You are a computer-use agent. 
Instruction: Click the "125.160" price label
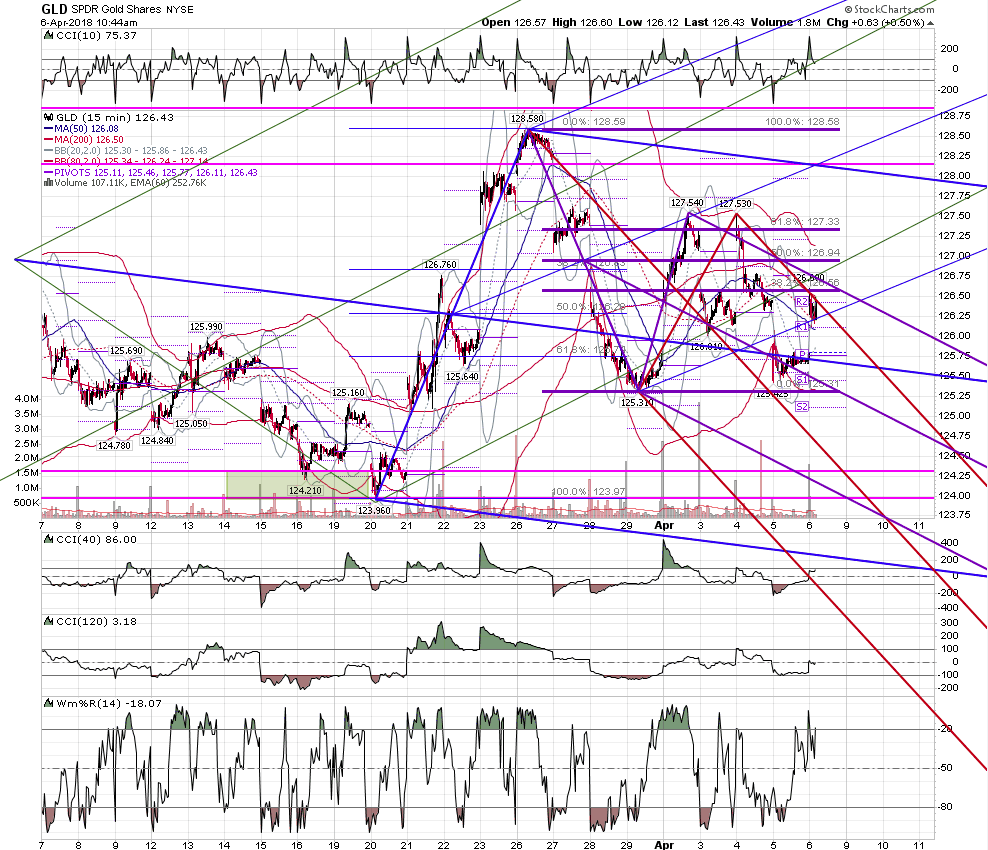coord(348,393)
